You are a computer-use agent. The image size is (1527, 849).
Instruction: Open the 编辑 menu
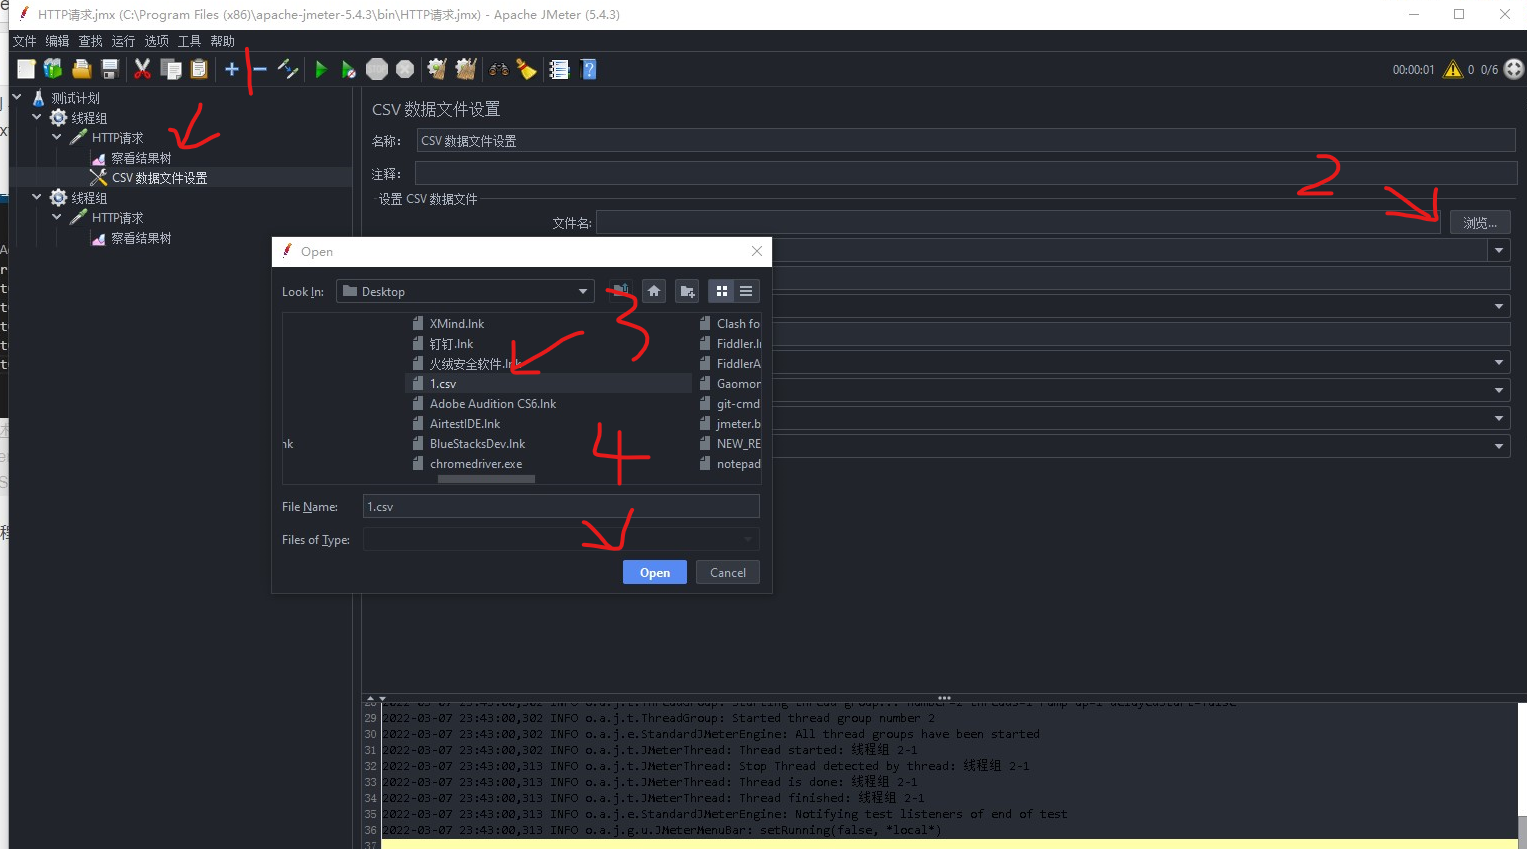(57, 41)
